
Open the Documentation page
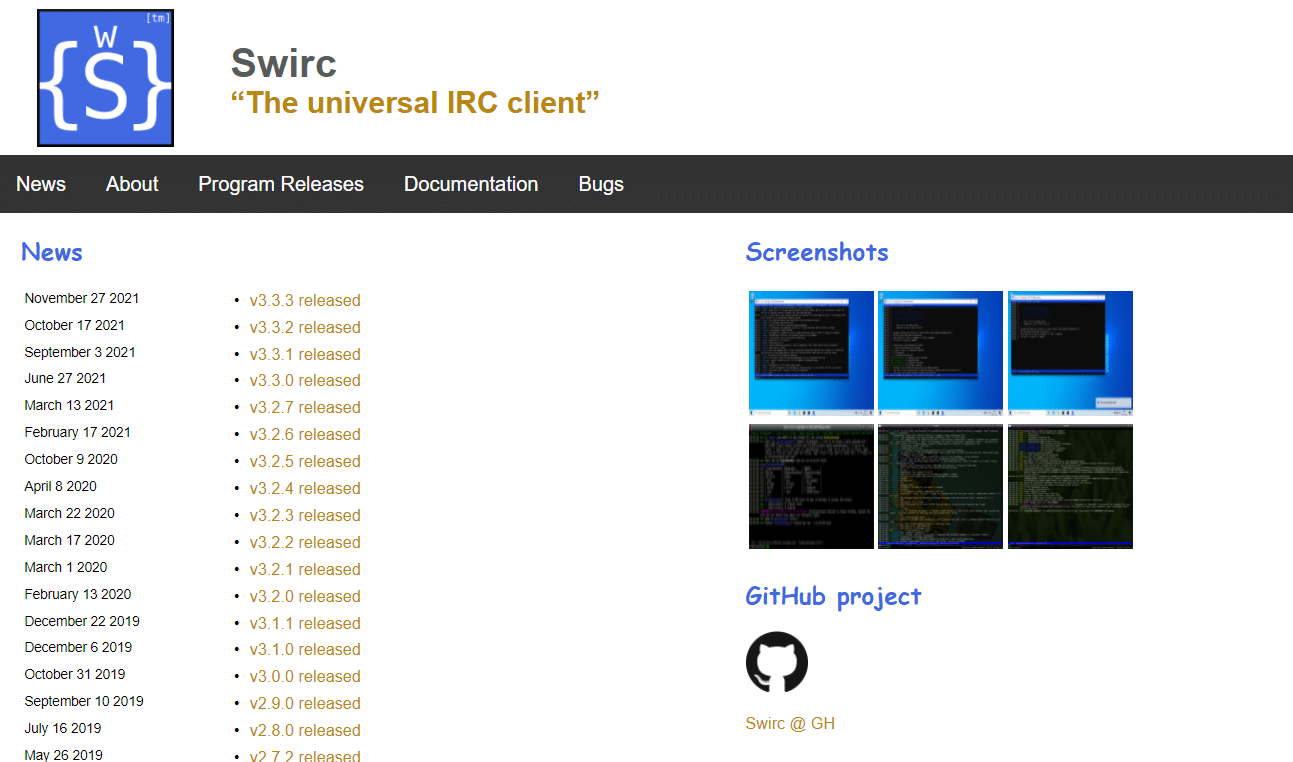[x=471, y=184]
